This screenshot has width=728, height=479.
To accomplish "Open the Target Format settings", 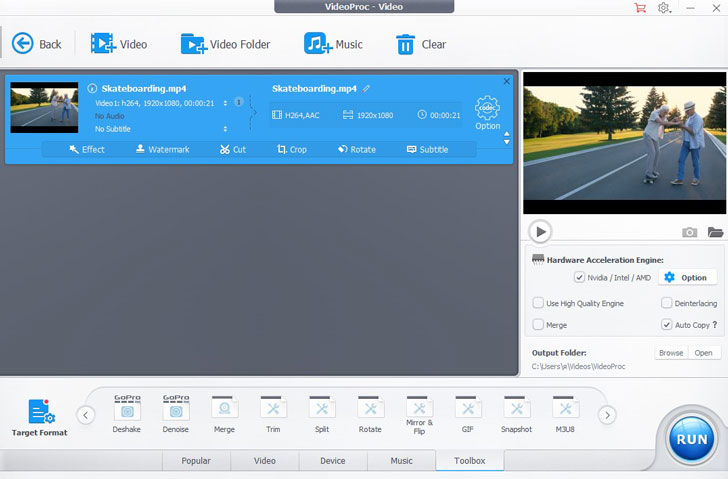I will click(39, 418).
